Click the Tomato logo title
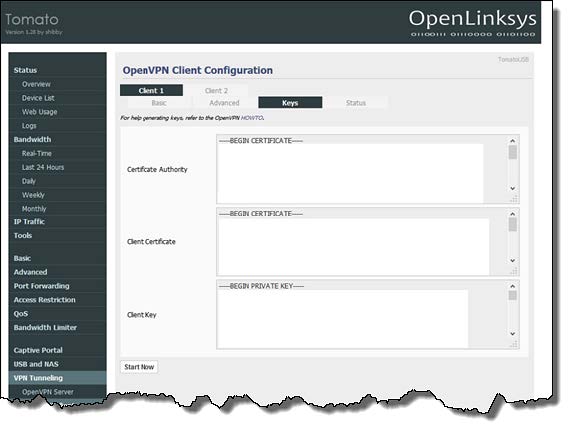The height and width of the screenshot is (434, 568). [x=32, y=19]
